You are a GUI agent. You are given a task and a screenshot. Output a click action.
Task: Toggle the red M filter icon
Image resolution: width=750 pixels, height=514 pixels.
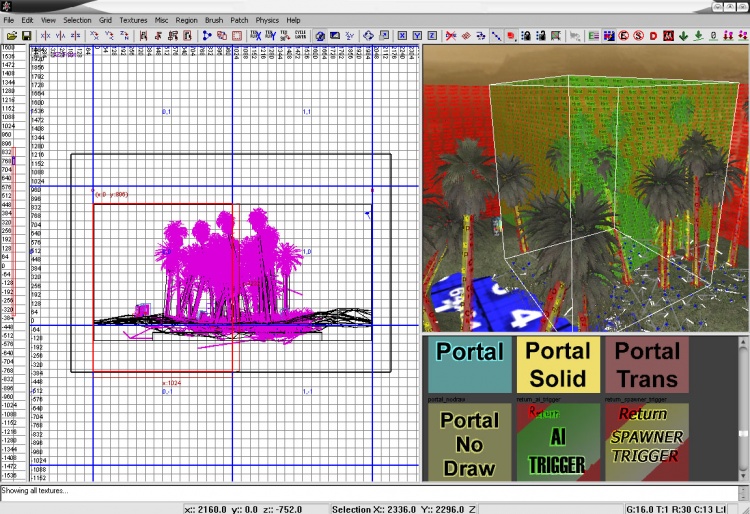[668, 36]
